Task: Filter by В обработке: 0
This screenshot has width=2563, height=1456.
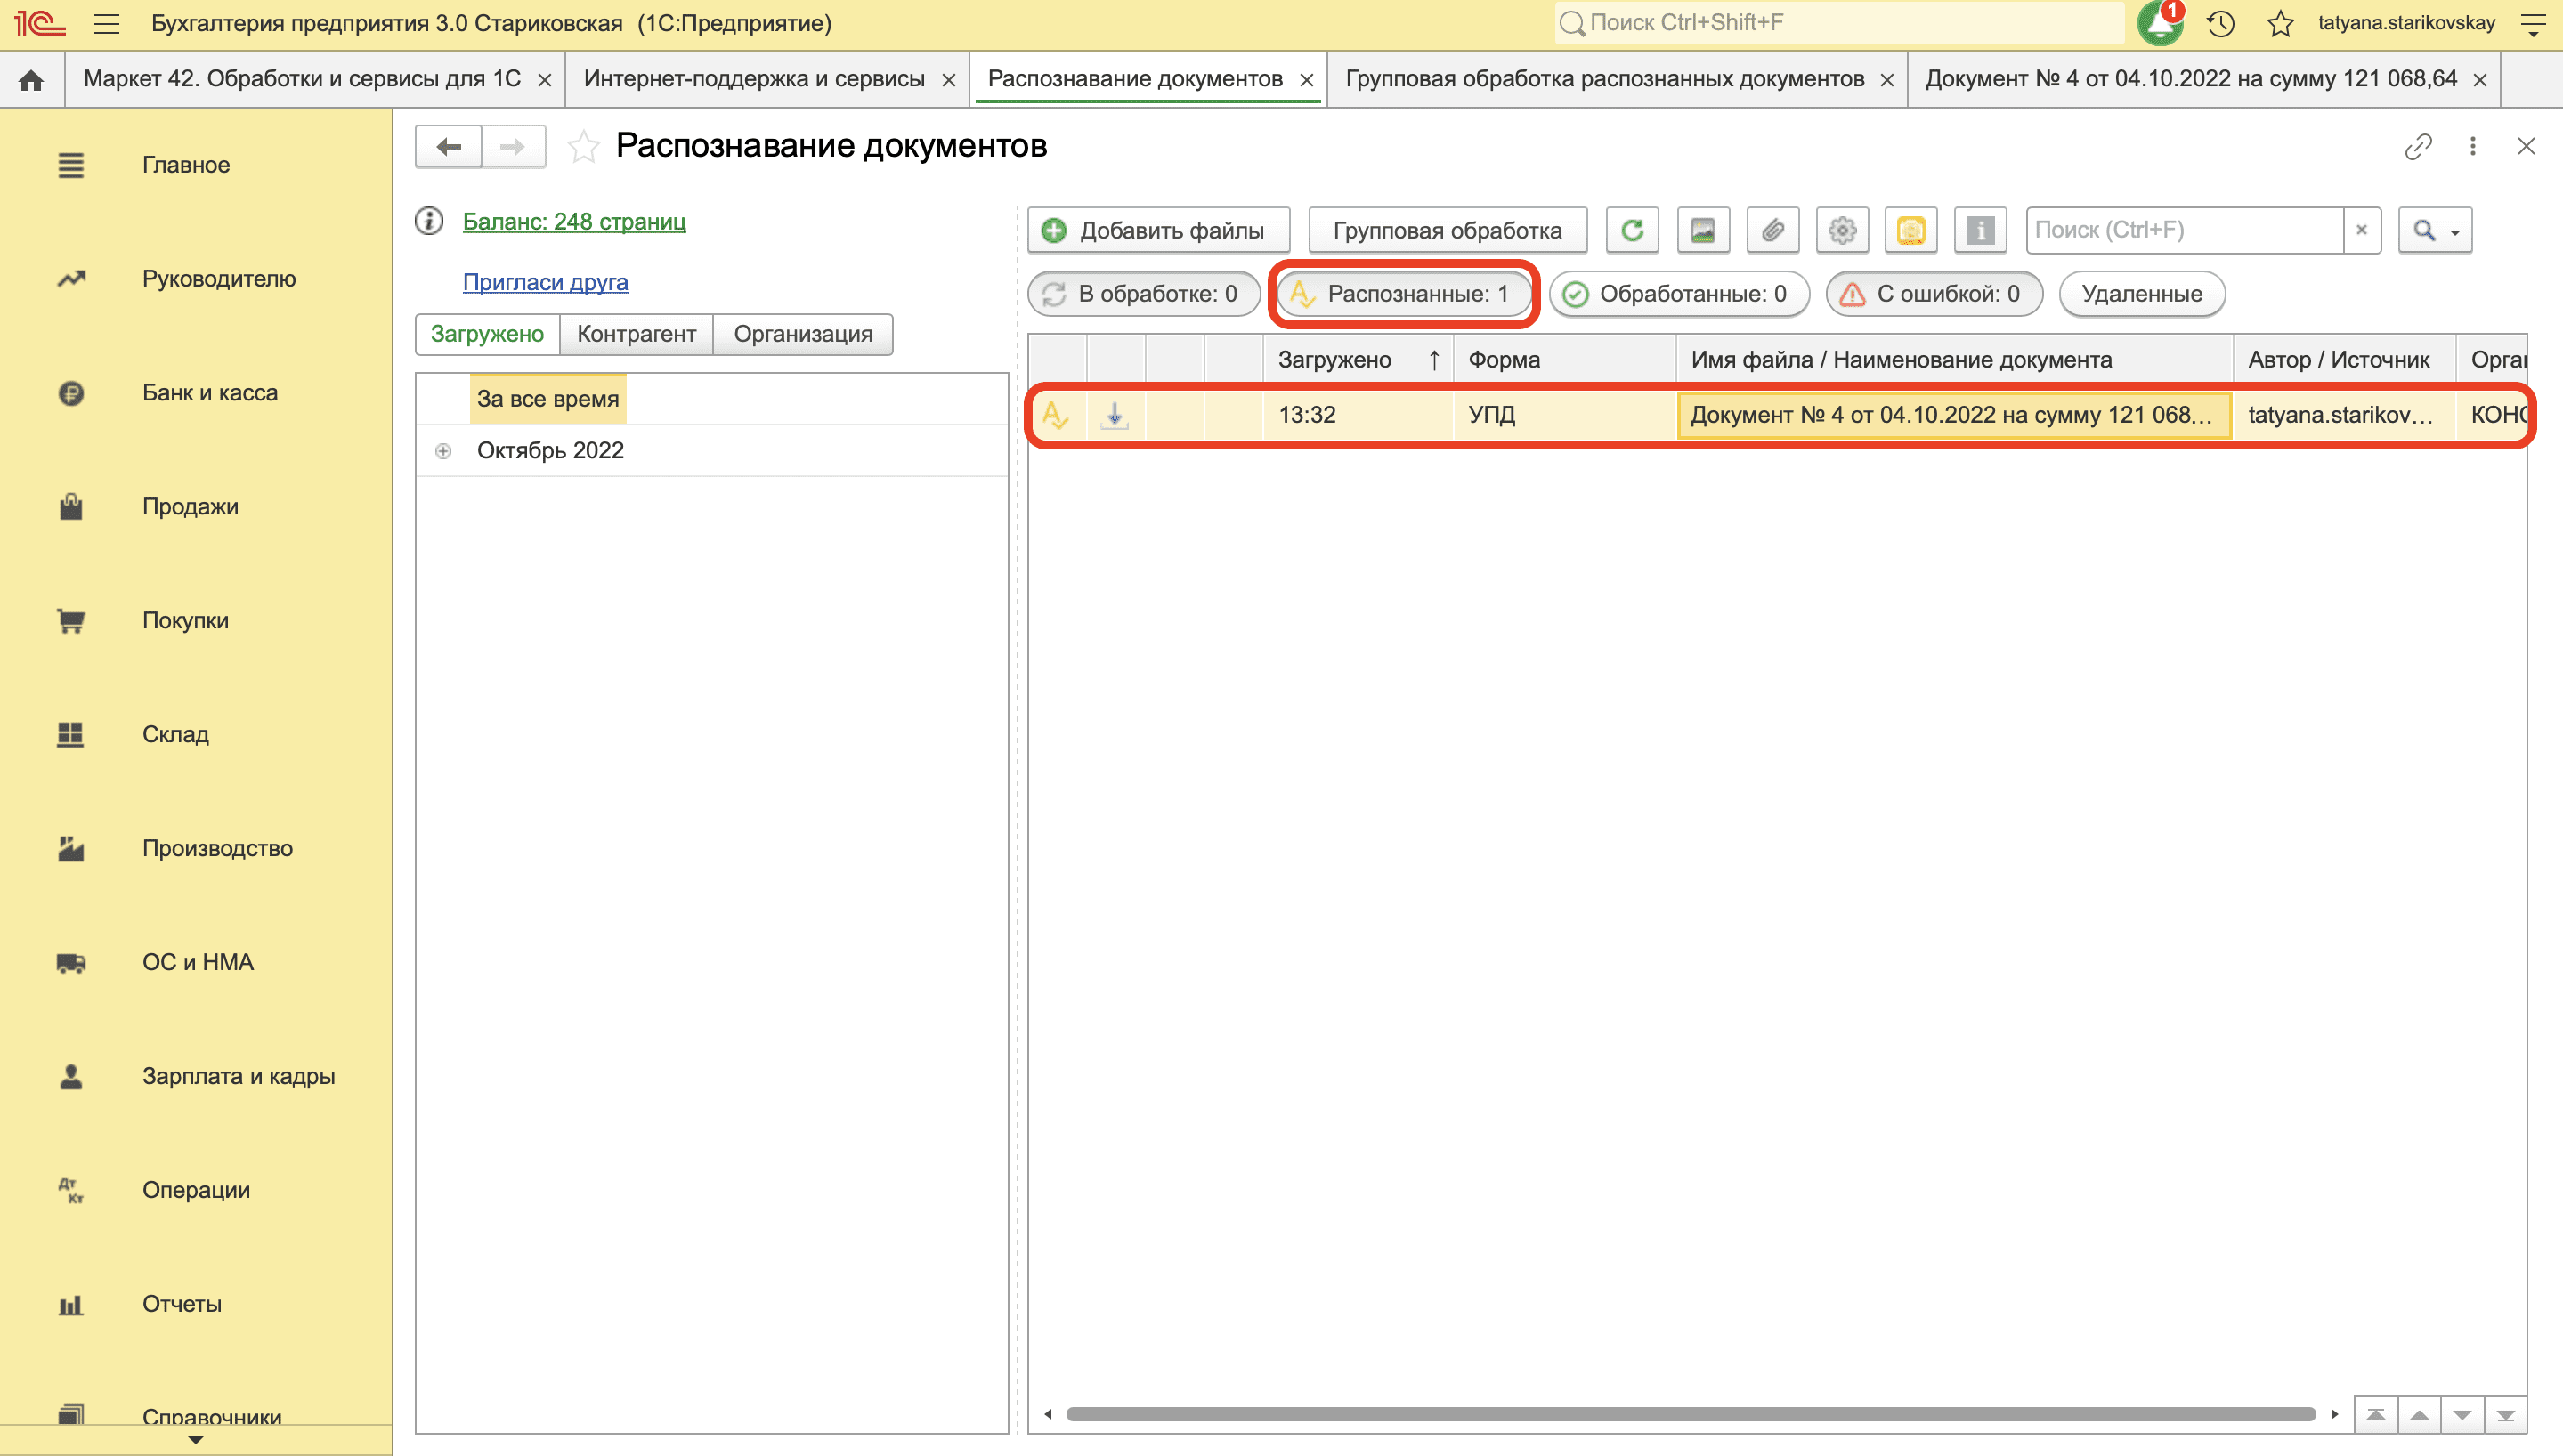Action: point(1143,294)
